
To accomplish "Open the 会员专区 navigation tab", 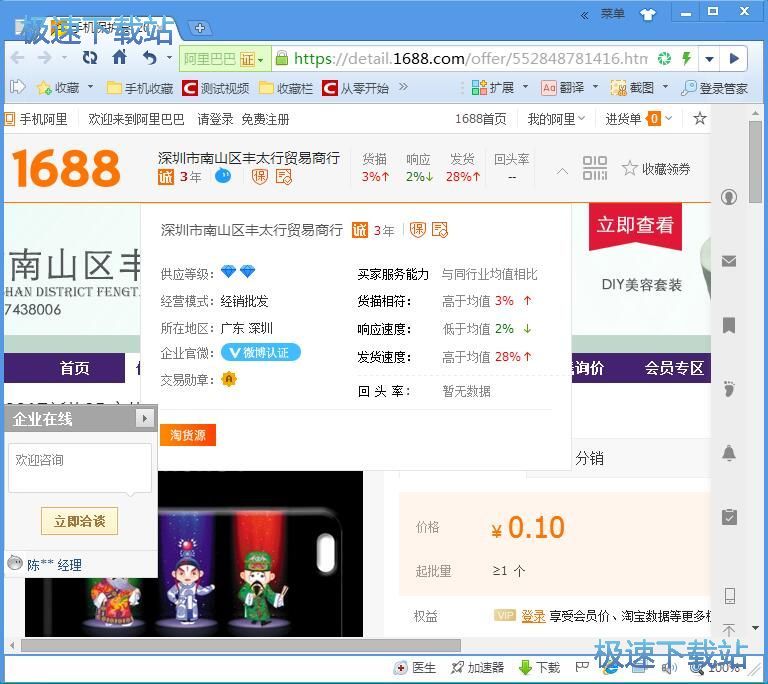I will (x=674, y=368).
